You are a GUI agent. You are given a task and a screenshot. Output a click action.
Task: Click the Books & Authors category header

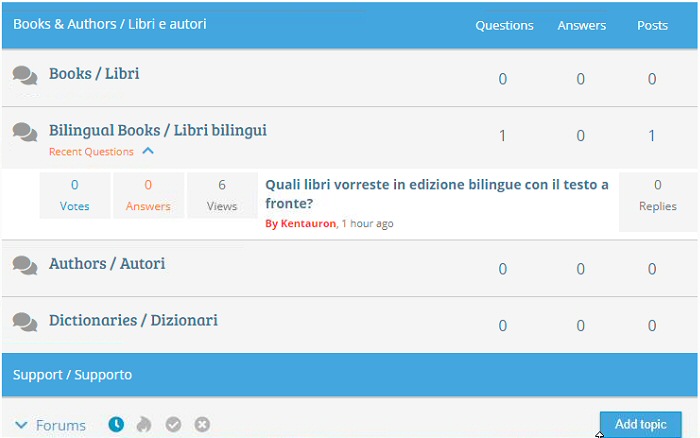coord(110,23)
